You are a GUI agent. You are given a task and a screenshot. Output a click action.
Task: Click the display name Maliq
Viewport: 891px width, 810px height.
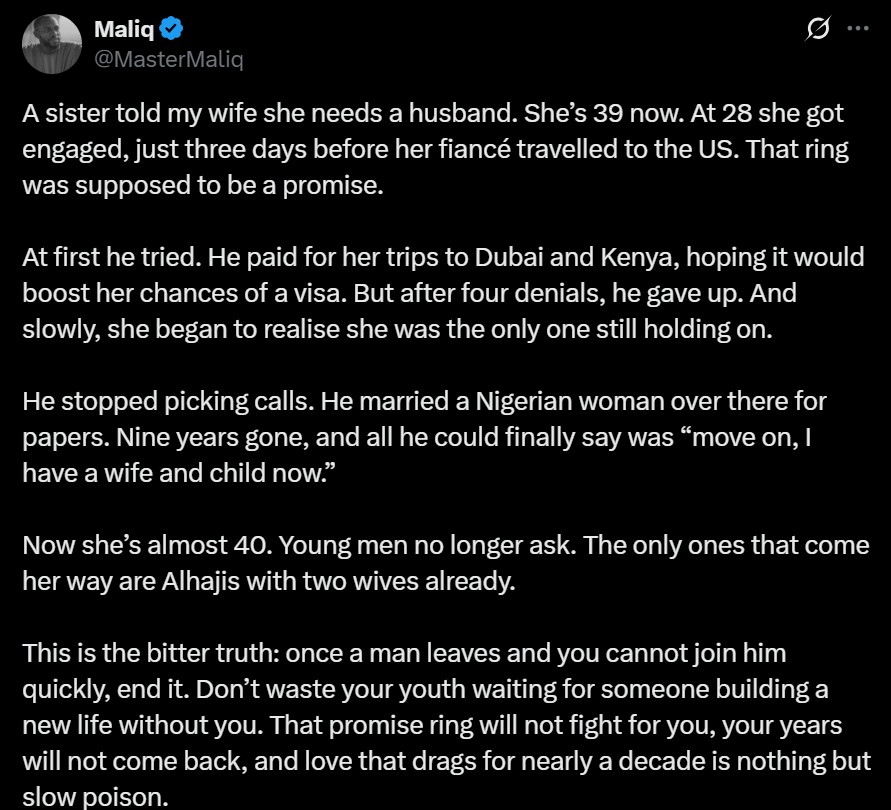click(121, 29)
